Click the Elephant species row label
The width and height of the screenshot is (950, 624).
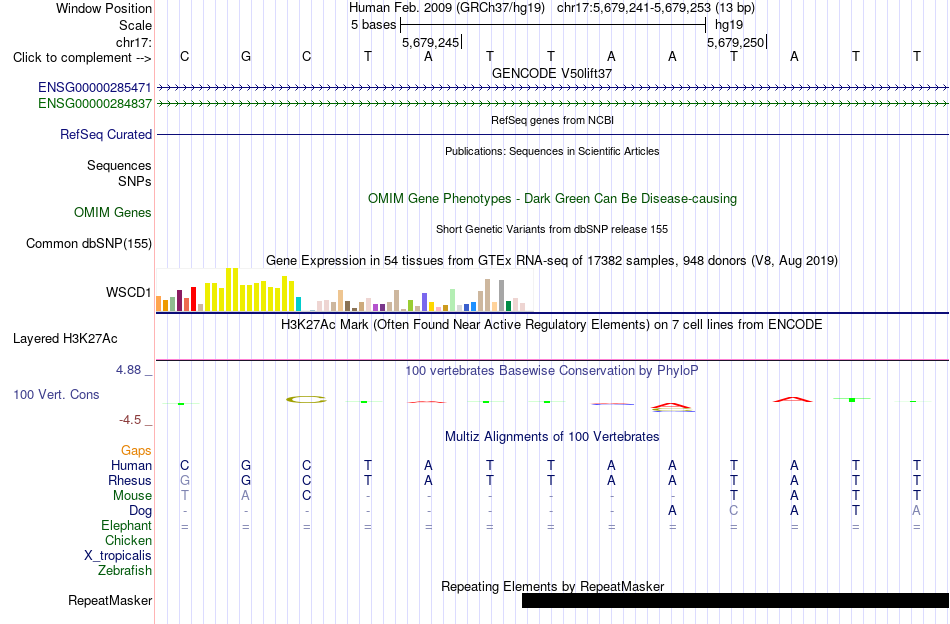[x=127, y=525]
